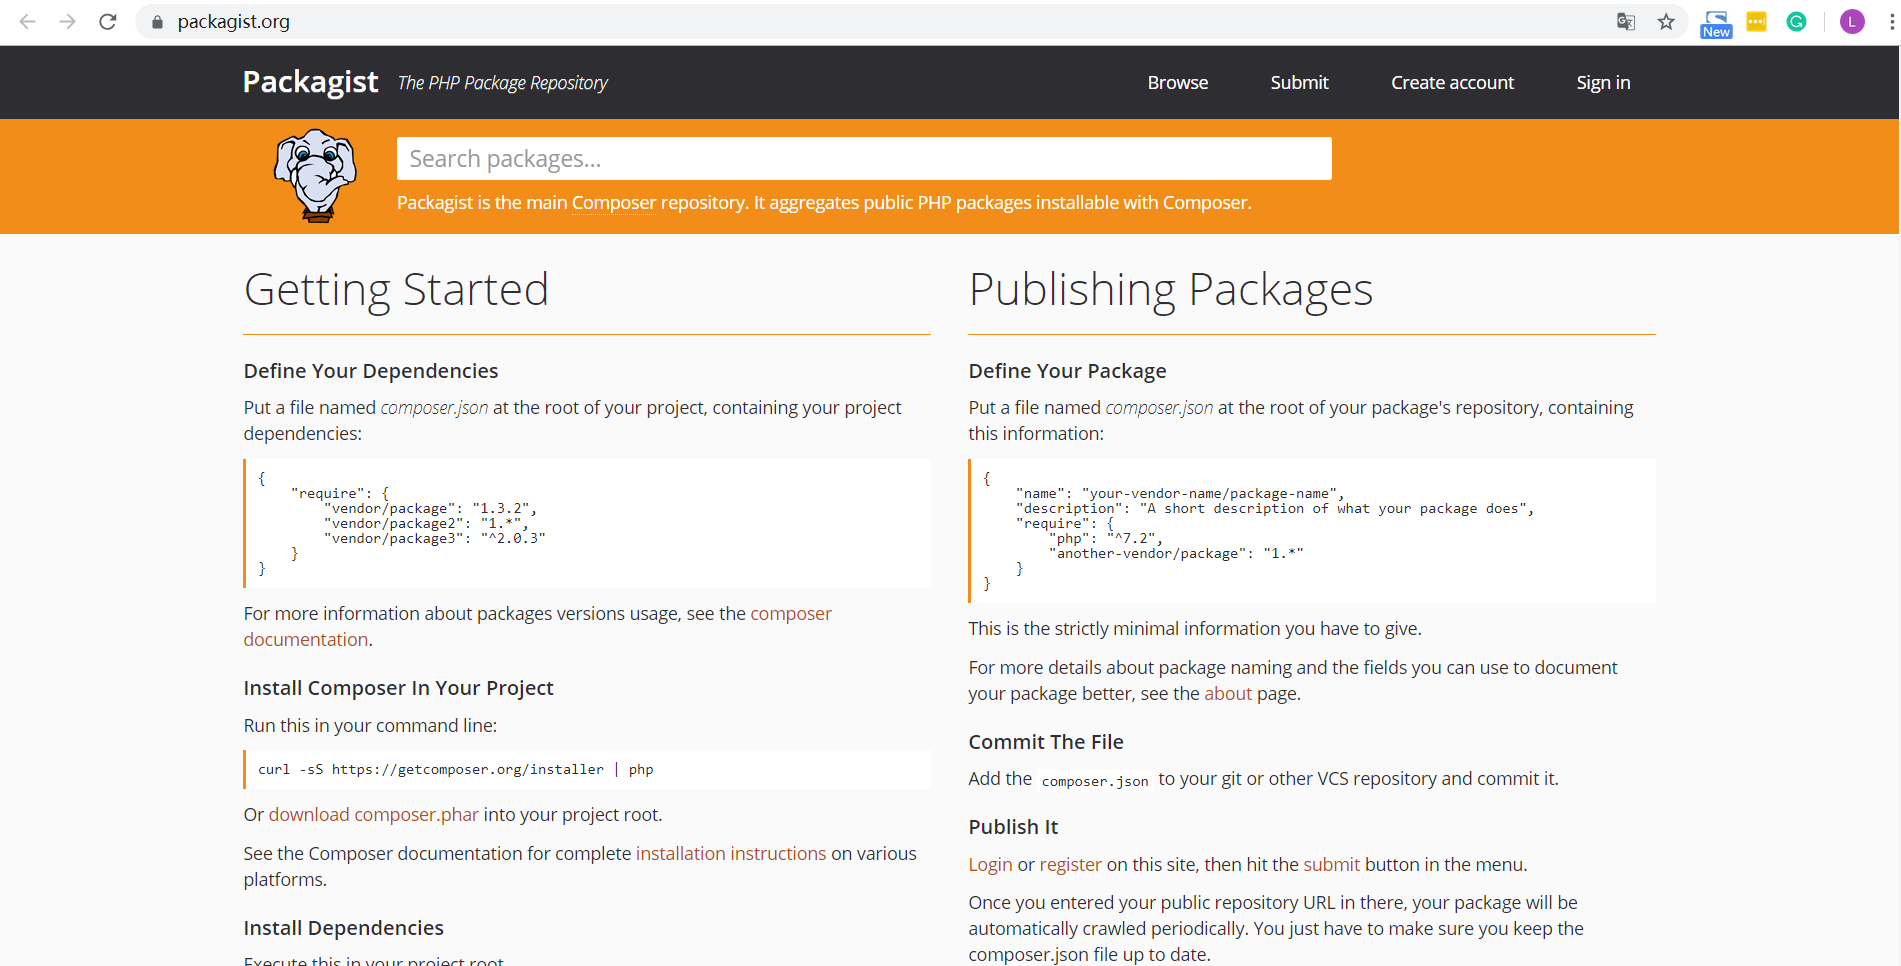Viewport: 1901px width, 966px height.
Task: Click the padlock site info icon
Action: [157, 22]
